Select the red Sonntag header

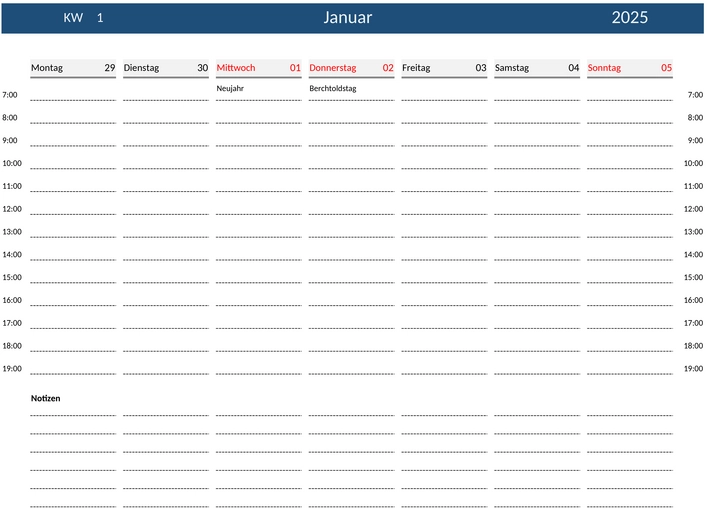(x=604, y=68)
